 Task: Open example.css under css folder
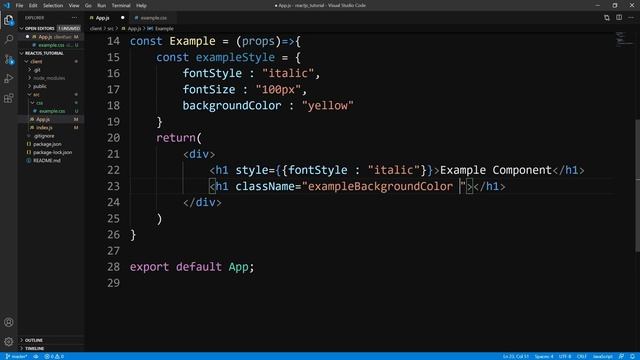click(51, 111)
